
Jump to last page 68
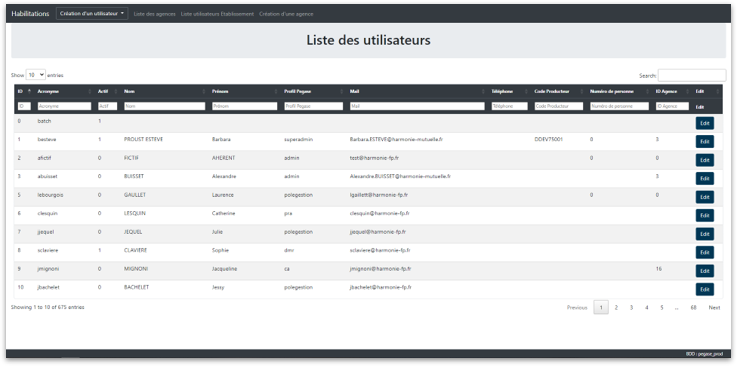(x=693, y=308)
